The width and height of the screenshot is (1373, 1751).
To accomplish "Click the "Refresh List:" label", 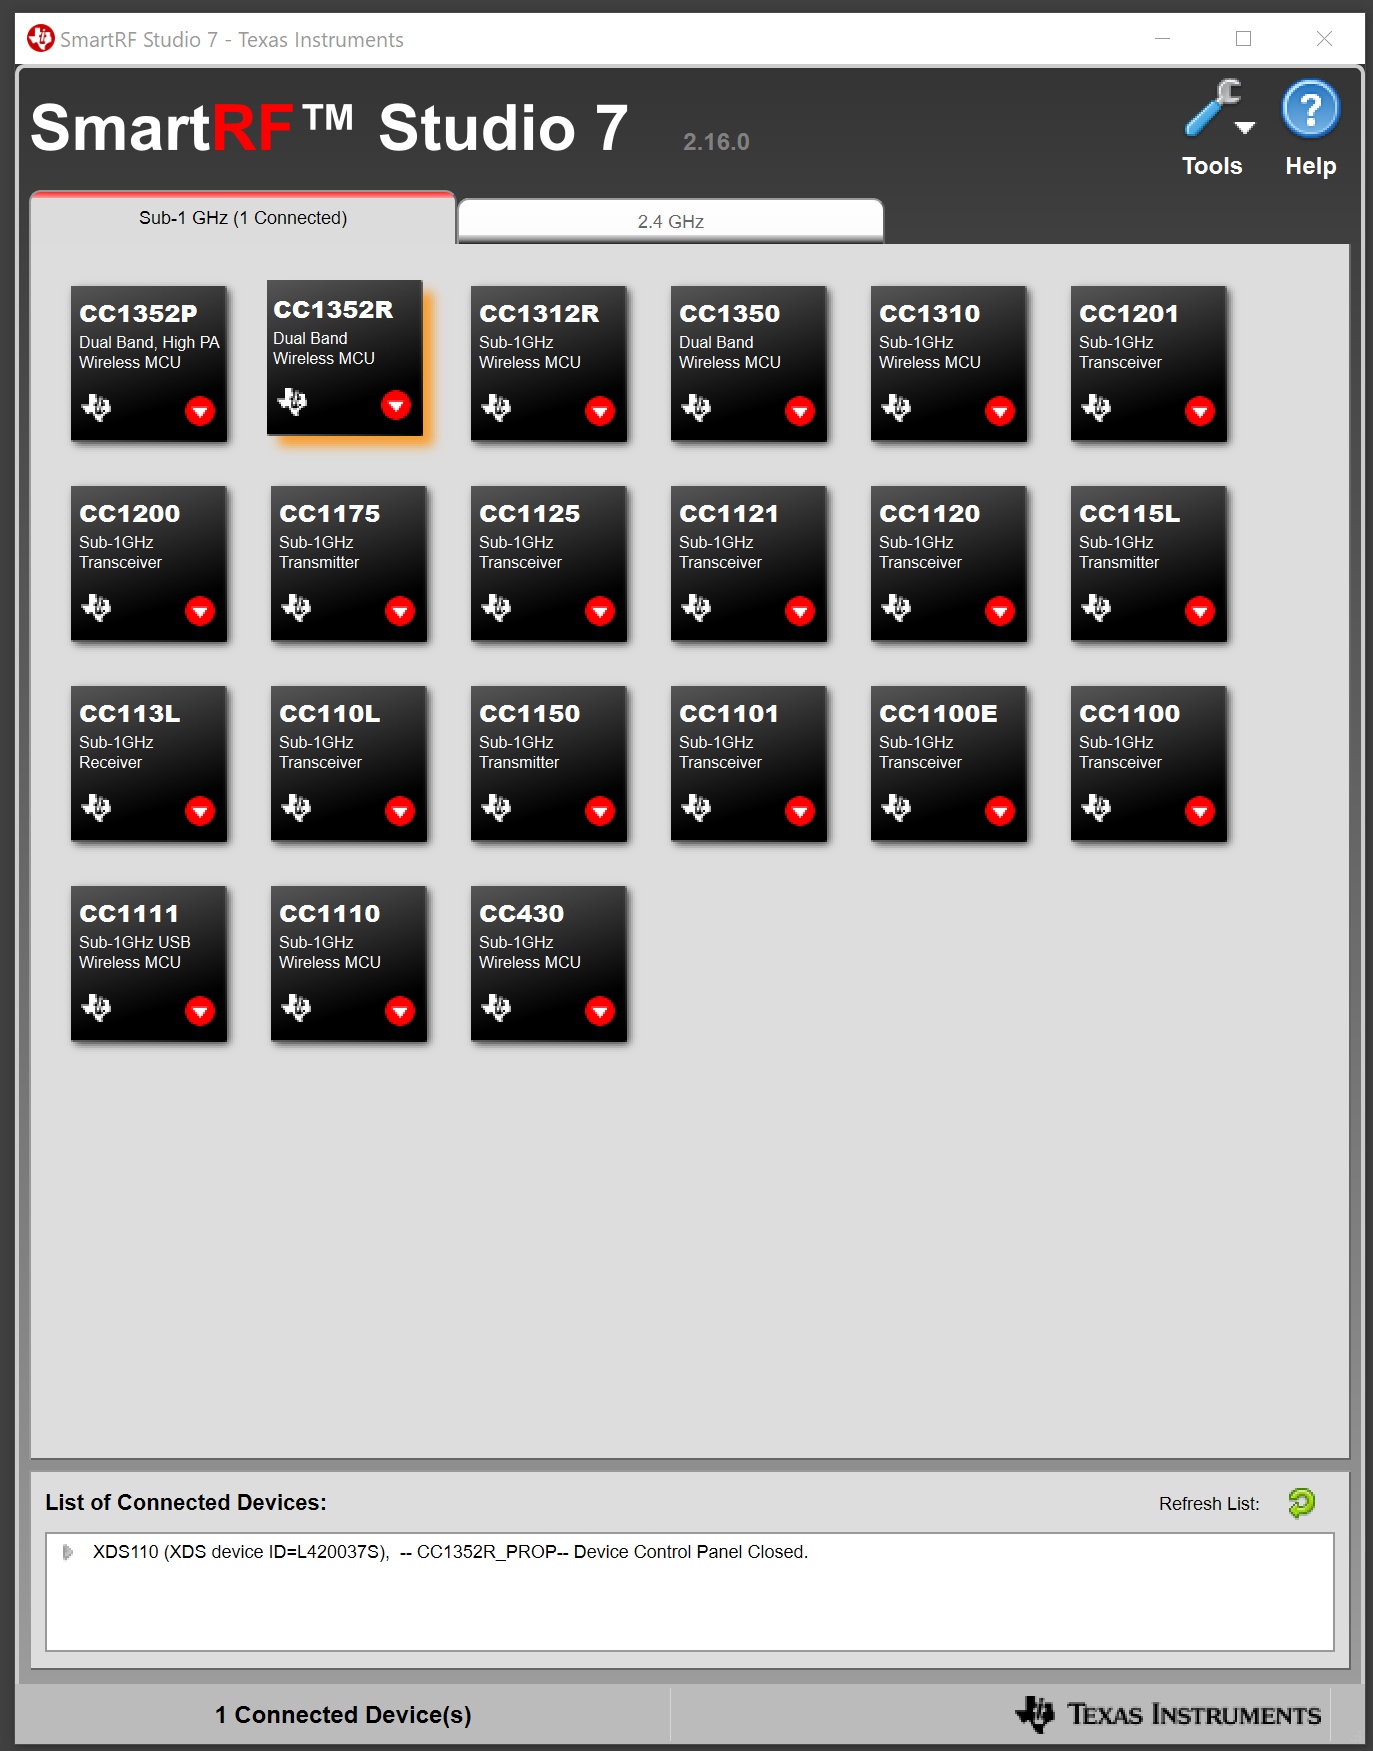I will pyautogui.click(x=1209, y=1504).
